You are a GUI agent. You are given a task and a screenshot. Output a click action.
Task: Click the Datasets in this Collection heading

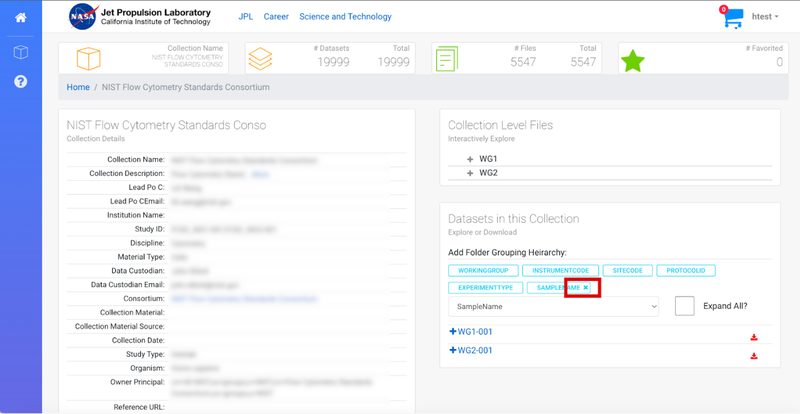[514, 219]
